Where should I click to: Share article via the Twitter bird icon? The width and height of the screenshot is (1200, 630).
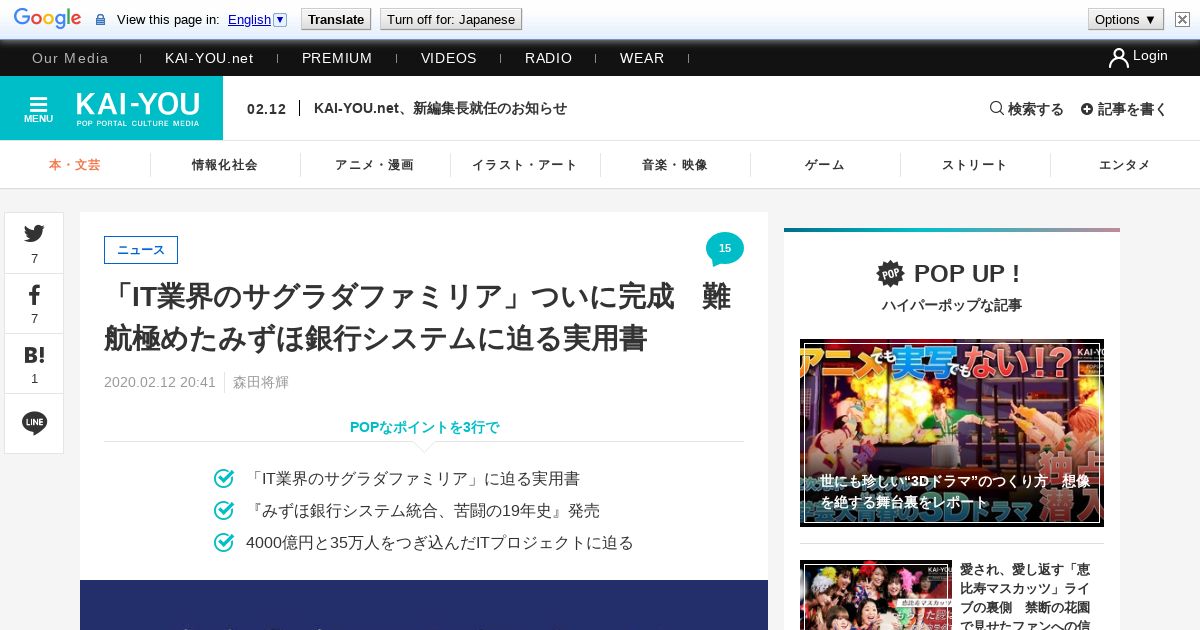point(34,234)
